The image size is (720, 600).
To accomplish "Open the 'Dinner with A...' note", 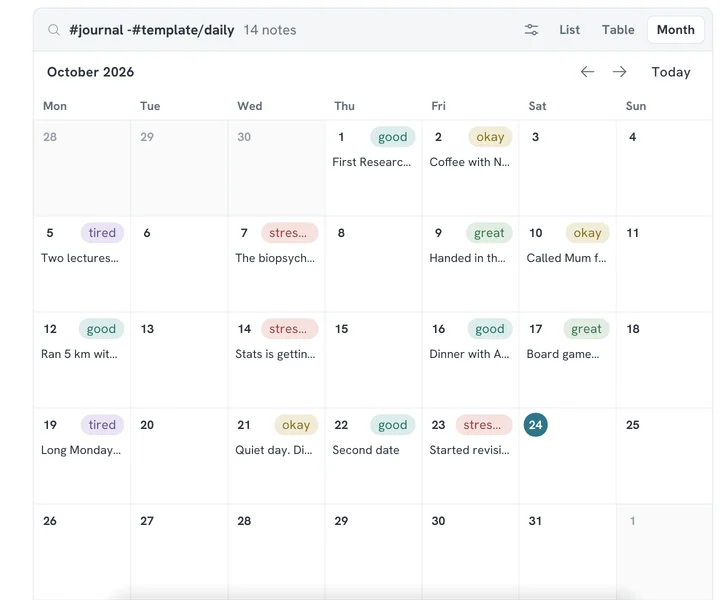I will 469,354.
